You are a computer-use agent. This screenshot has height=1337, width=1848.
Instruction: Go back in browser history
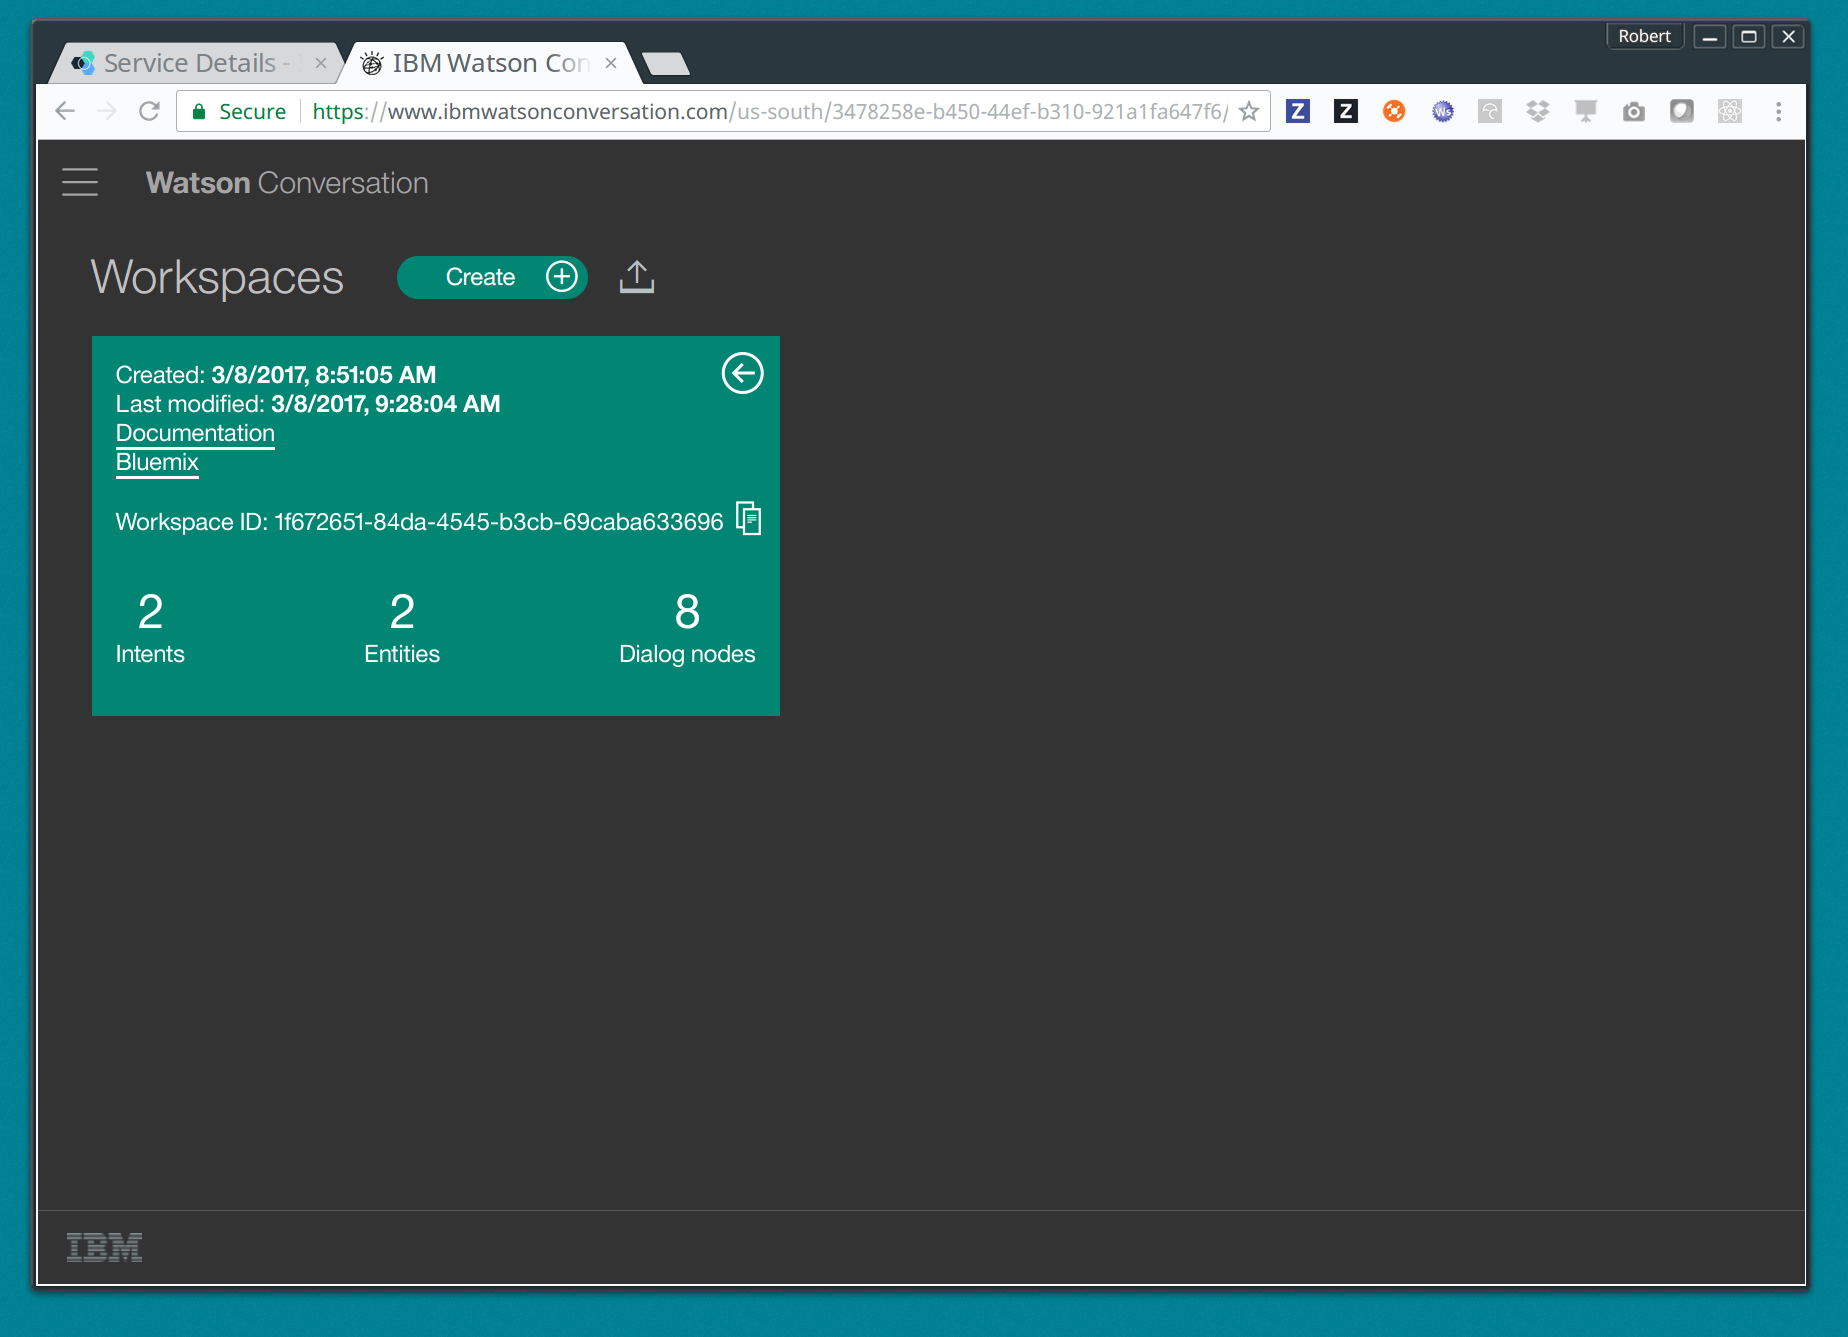(x=65, y=111)
